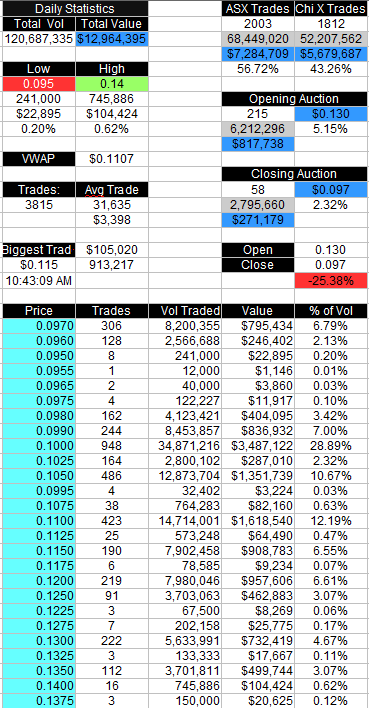Select the Chi X Trades header cell

point(331,9)
